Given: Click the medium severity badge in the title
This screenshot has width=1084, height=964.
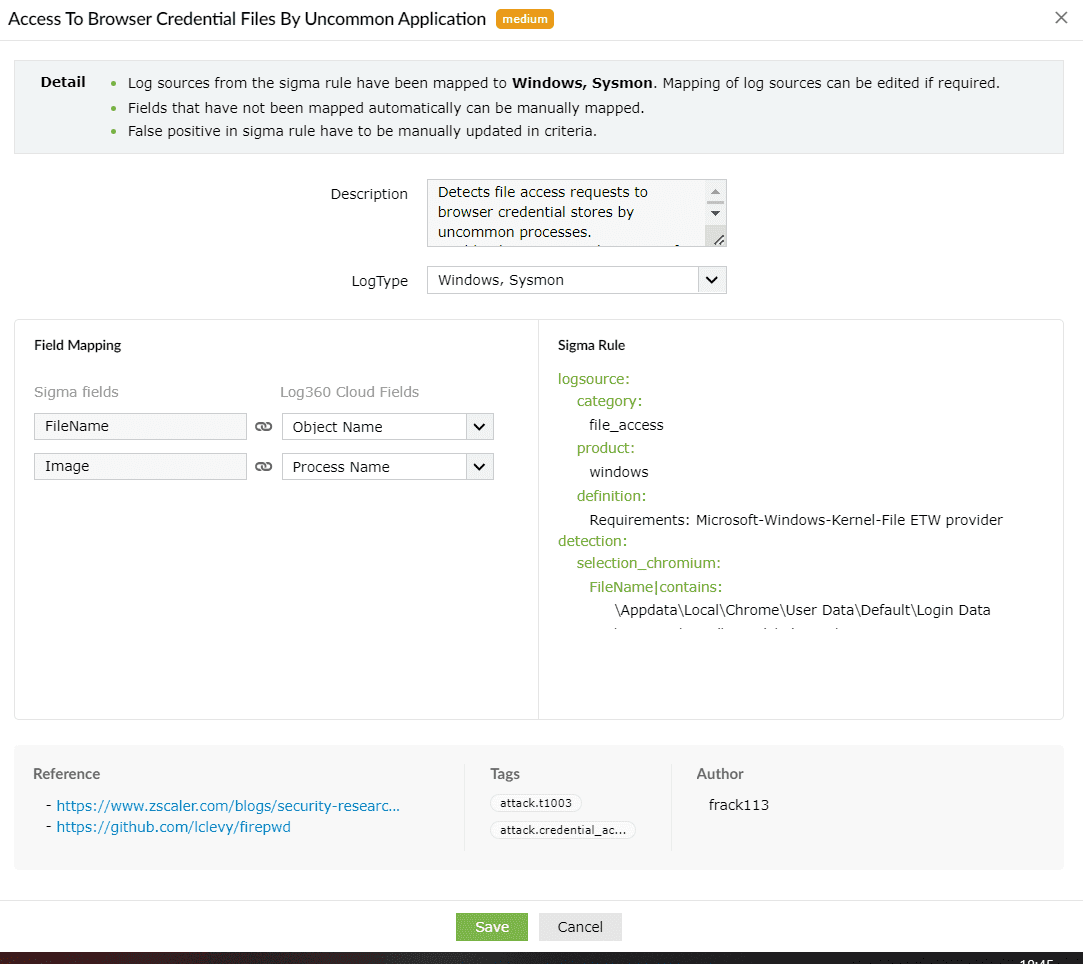Looking at the screenshot, I should [524, 18].
